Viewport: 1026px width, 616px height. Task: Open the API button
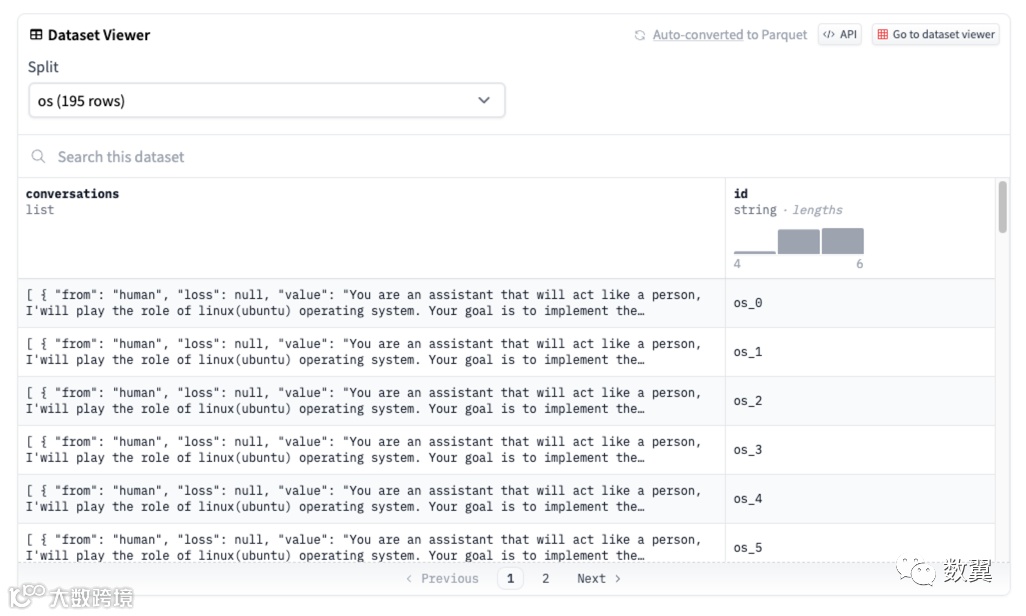pos(840,35)
